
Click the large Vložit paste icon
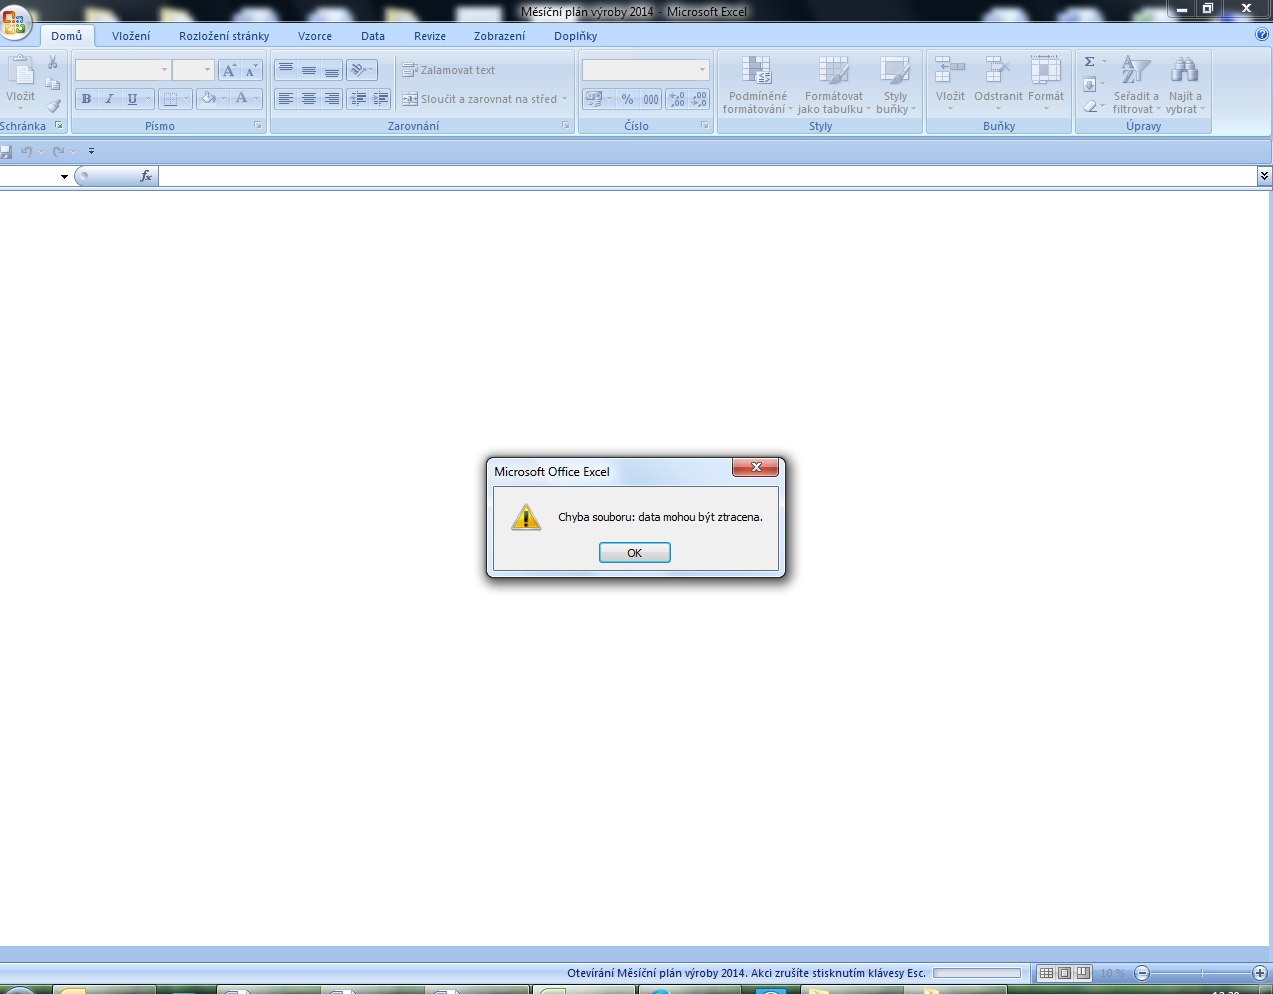coord(20,70)
